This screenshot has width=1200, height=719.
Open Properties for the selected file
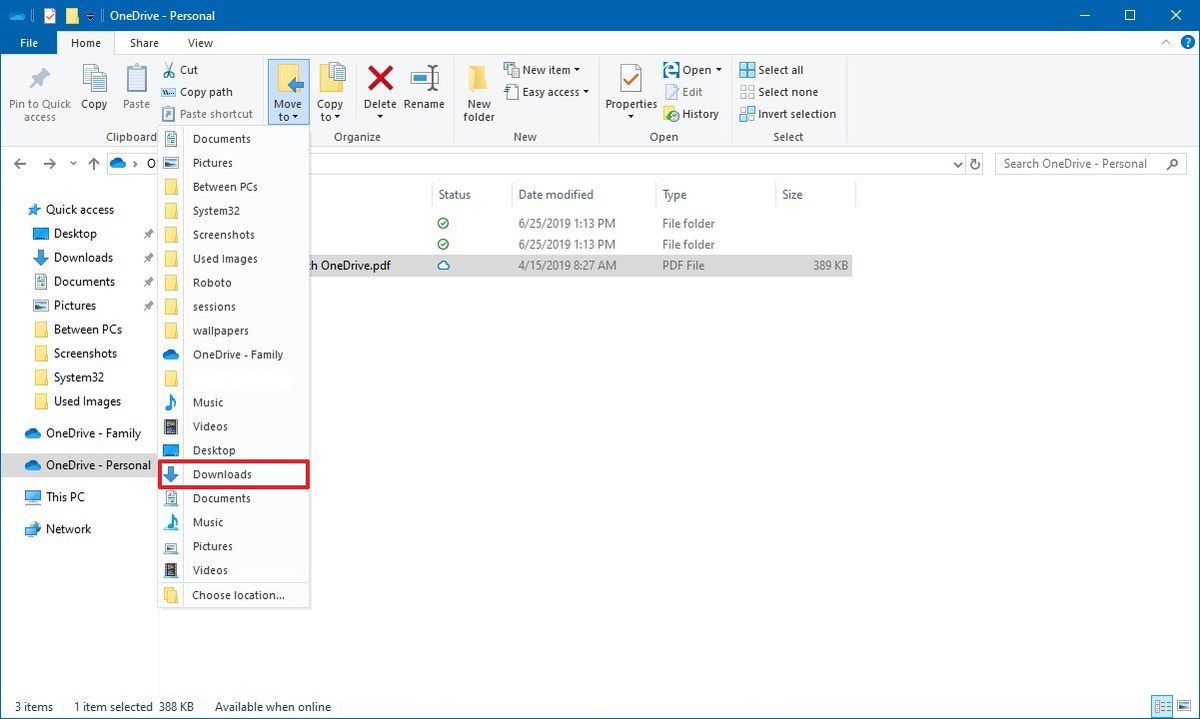click(x=629, y=90)
